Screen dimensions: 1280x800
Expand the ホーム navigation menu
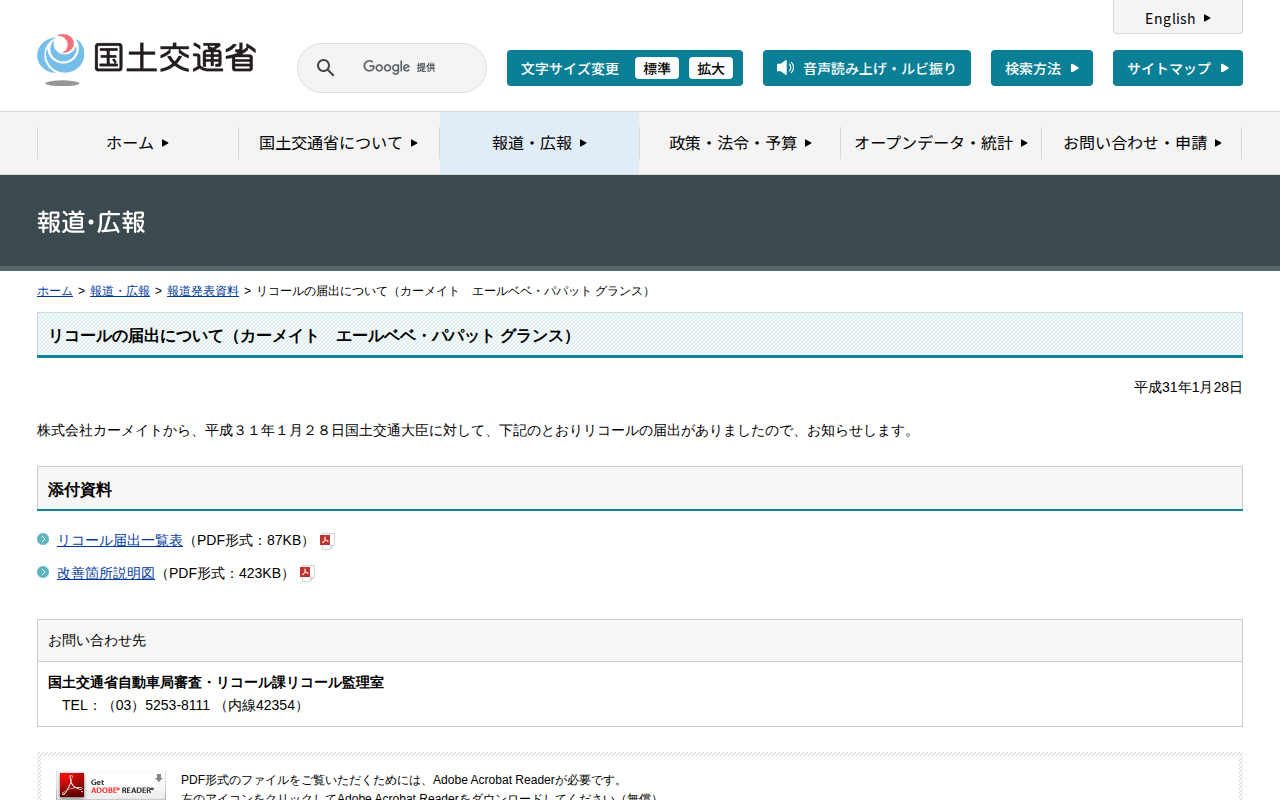tap(138, 143)
